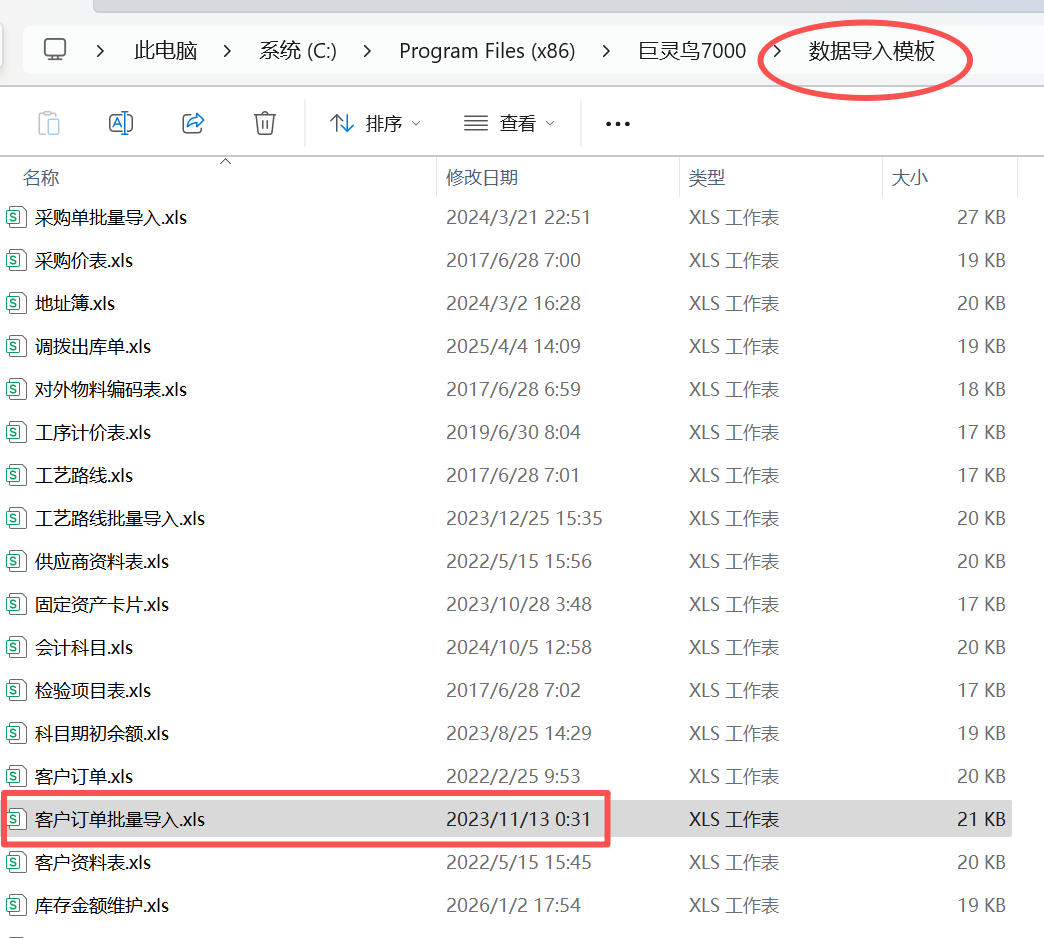Click the delete trash can icon
Screen dimensions: 1044x938
point(264,123)
